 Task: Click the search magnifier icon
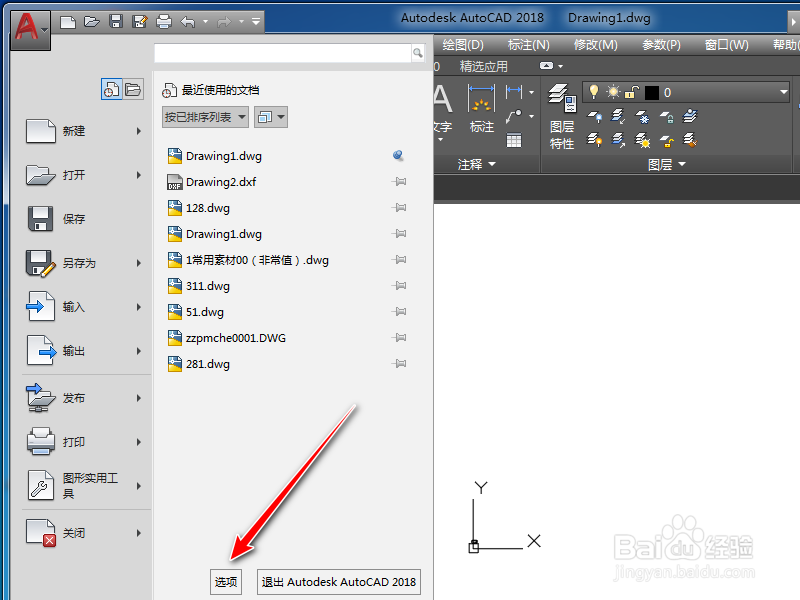tap(417, 53)
